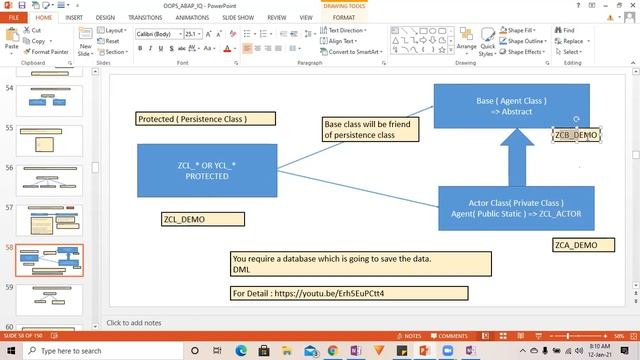Insert a New Slide
640x360 pixels.
85,42
